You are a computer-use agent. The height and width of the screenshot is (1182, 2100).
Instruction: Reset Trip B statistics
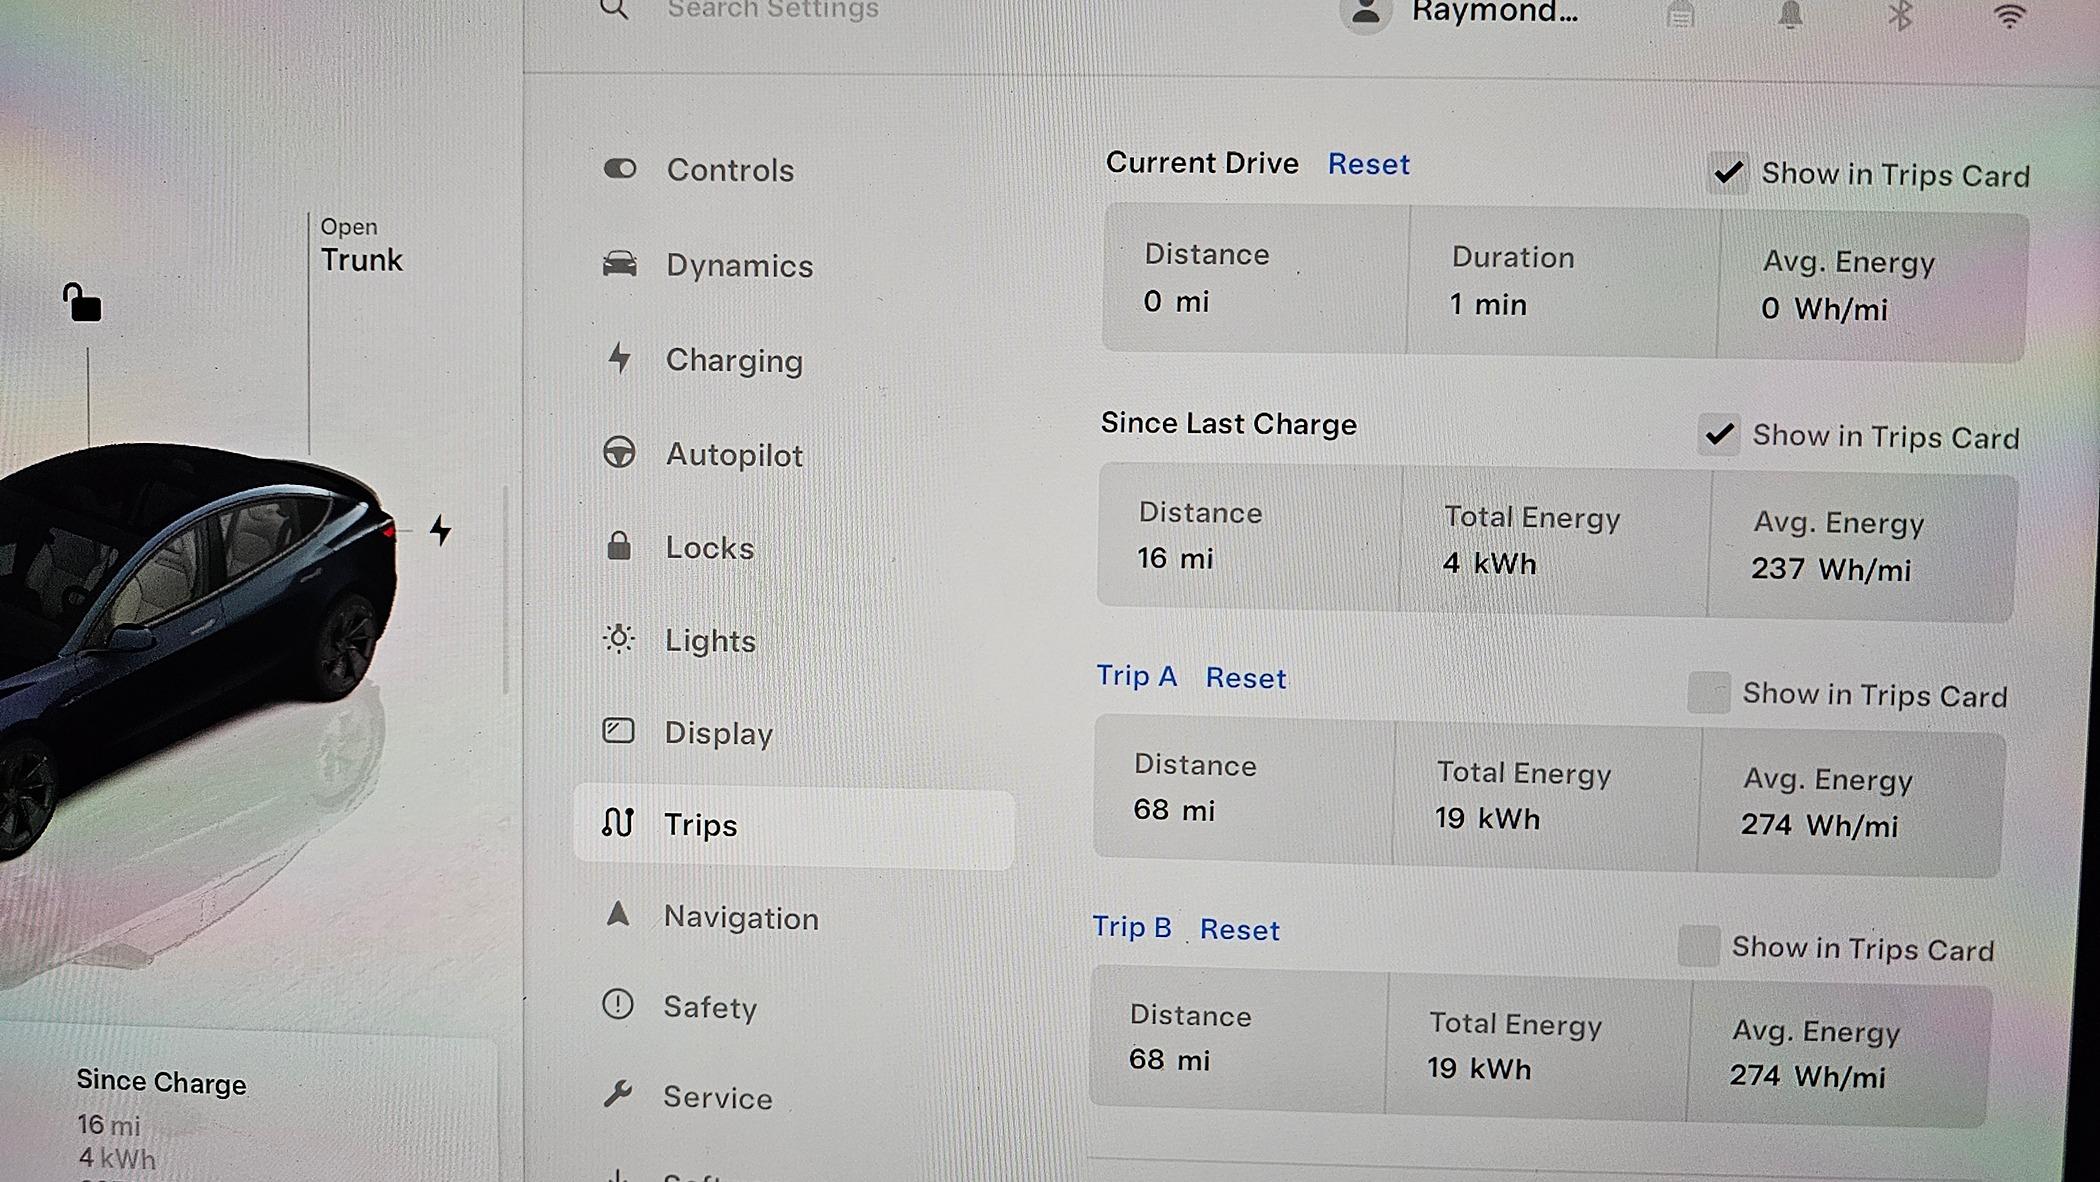point(1239,930)
